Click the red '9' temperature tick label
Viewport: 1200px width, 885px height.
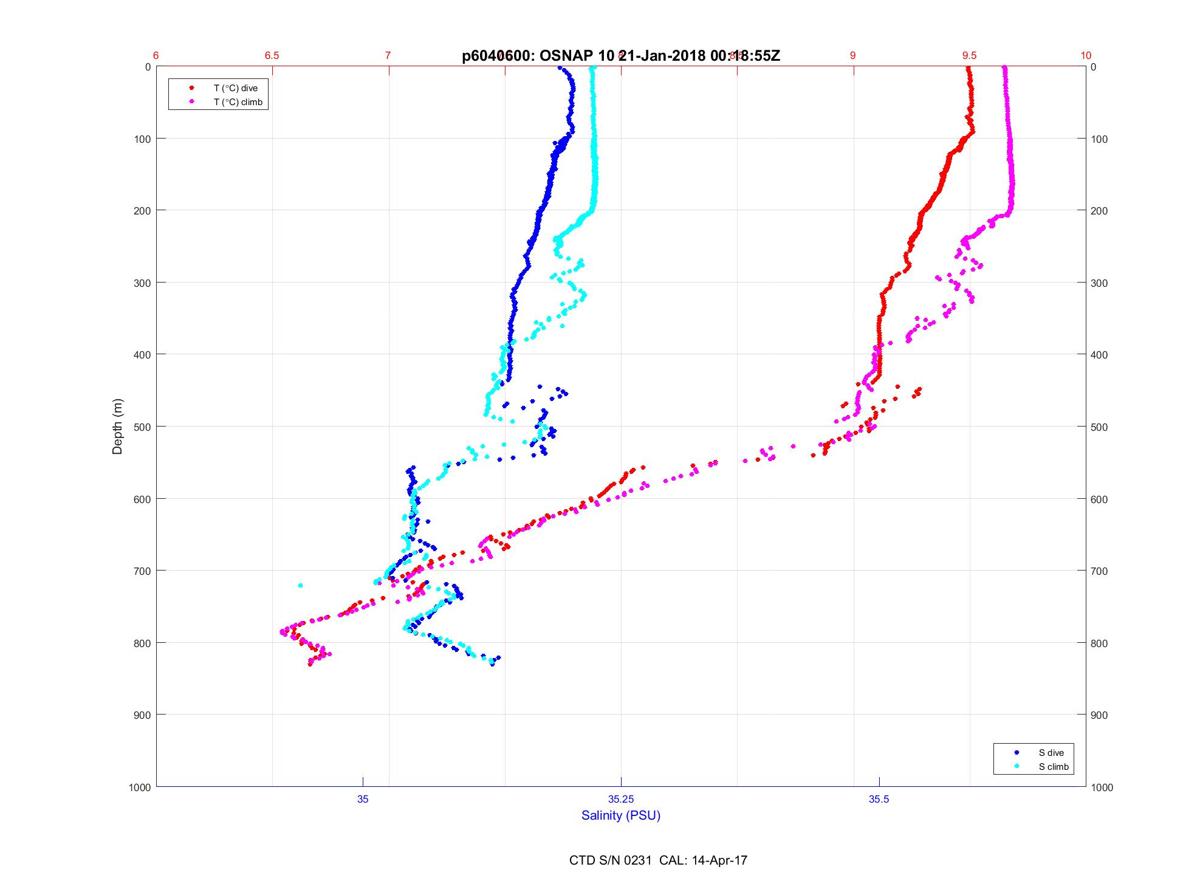click(x=853, y=56)
